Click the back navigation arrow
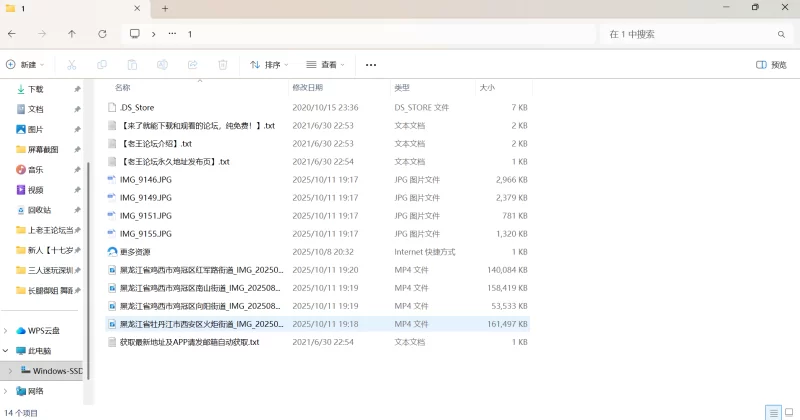Viewport: 800px width, 420px height. tap(12, 34)
